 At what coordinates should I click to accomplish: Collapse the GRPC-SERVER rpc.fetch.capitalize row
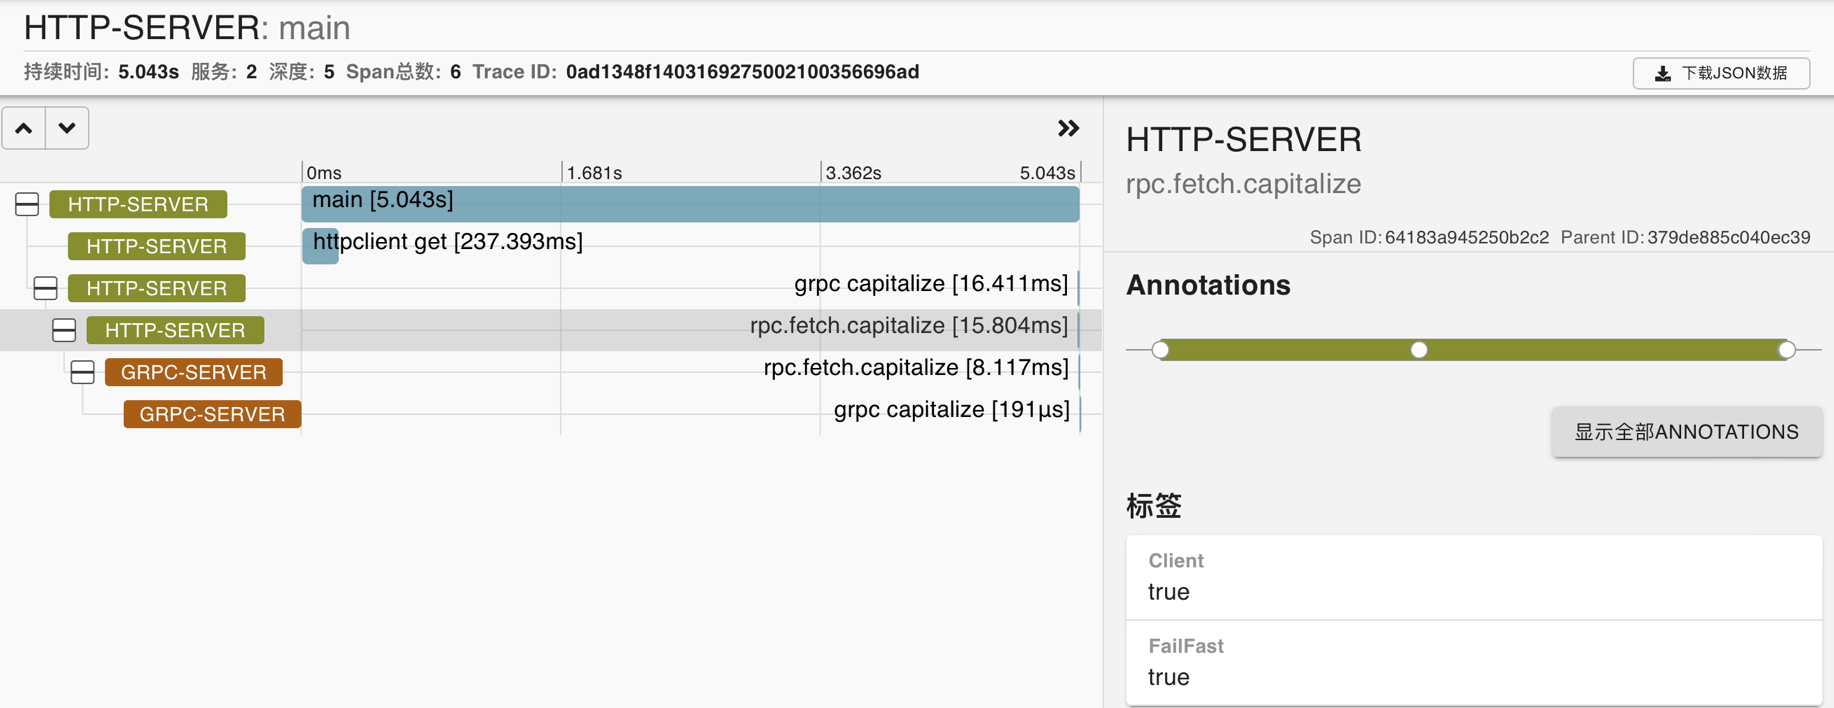coord(82,372)
